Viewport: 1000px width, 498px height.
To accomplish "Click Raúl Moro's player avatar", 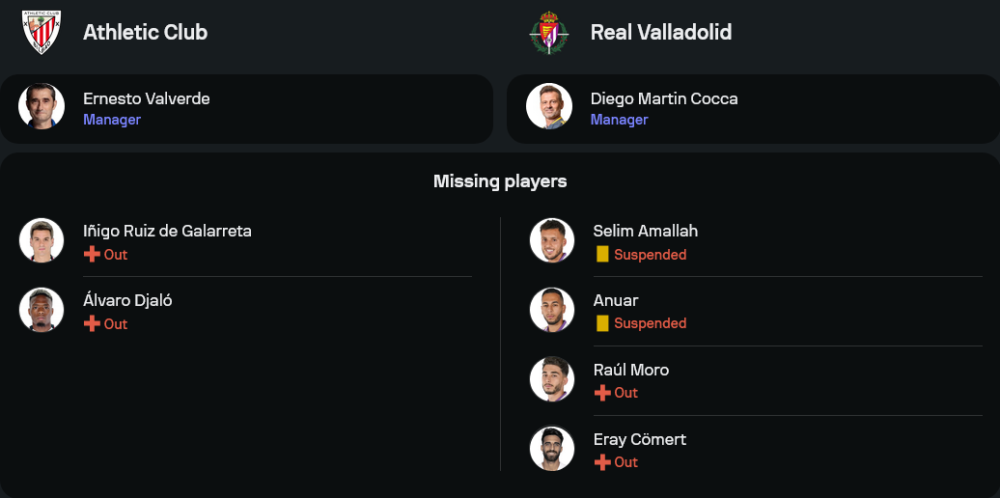I will (x=552, y=379).
